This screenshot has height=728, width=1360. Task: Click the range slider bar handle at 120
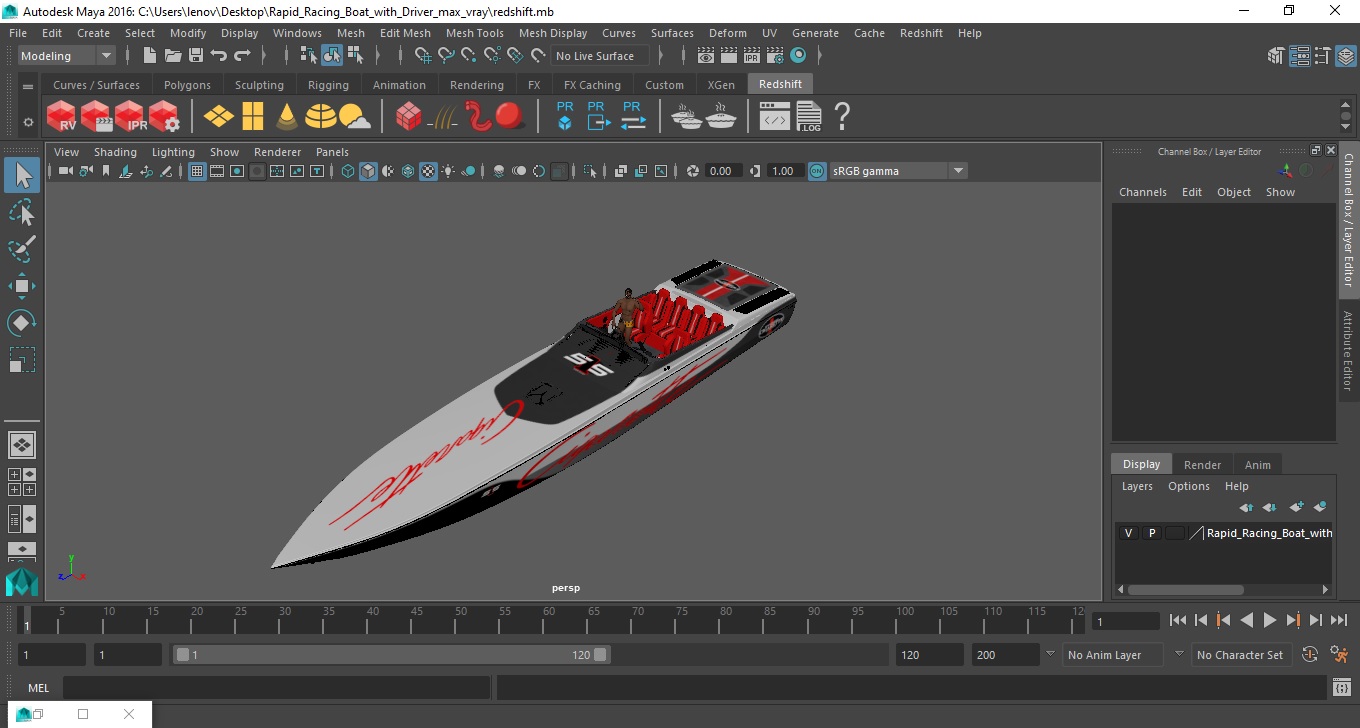[x=600, y=655]
